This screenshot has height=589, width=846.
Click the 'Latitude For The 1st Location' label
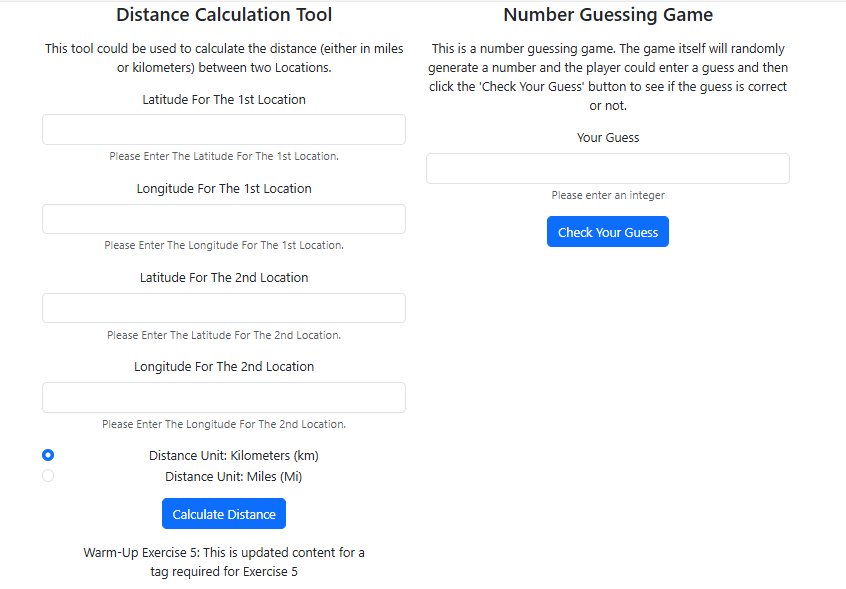[x=224, y=100]
